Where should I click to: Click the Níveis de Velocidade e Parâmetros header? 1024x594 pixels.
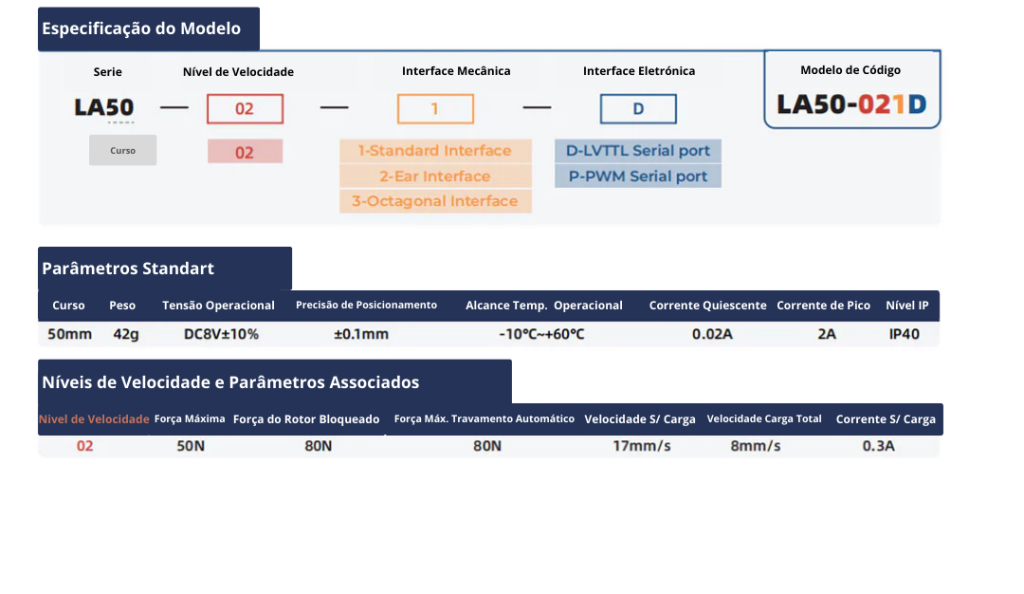(231, 382)
